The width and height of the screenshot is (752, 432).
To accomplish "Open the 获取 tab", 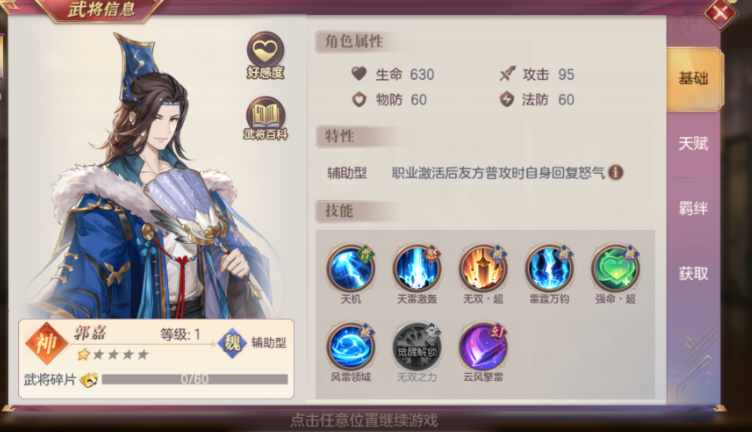I will tap(693, 274).
